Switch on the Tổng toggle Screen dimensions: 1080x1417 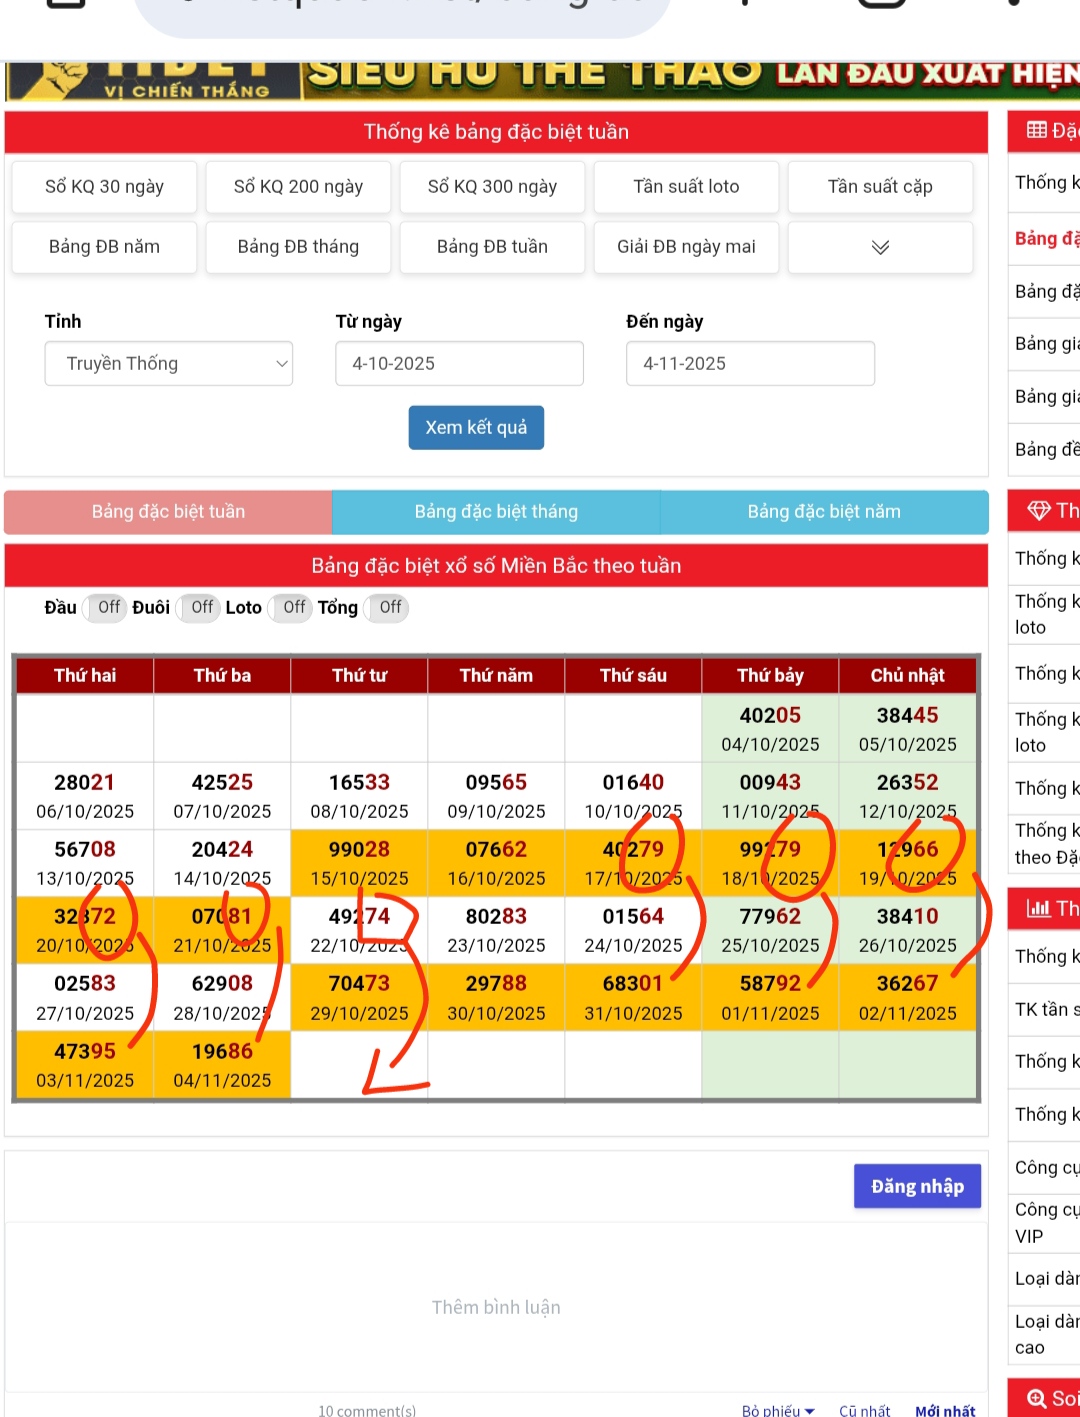pyautogui.click(x=388, y=608)
